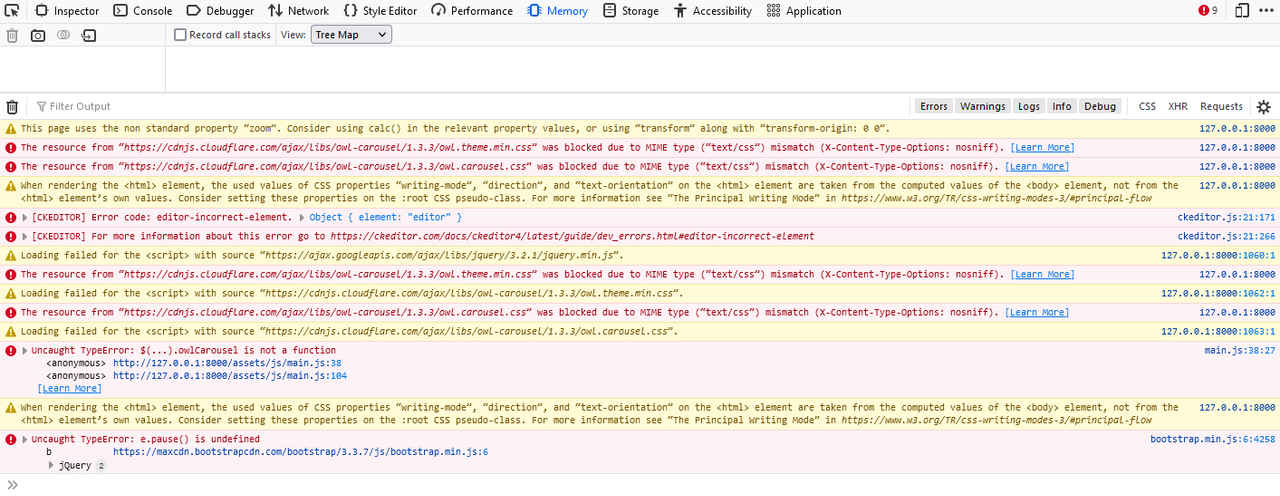Open the Debugger tab
Image resolution: width=1280 pixels, height=496 pixels.
tap(220, 11)
